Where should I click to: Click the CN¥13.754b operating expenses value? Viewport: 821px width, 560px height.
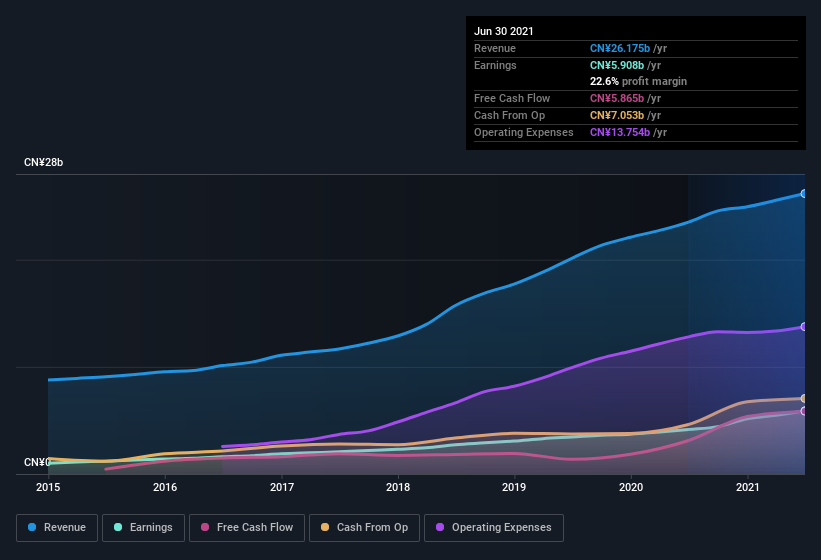(620, 132)
